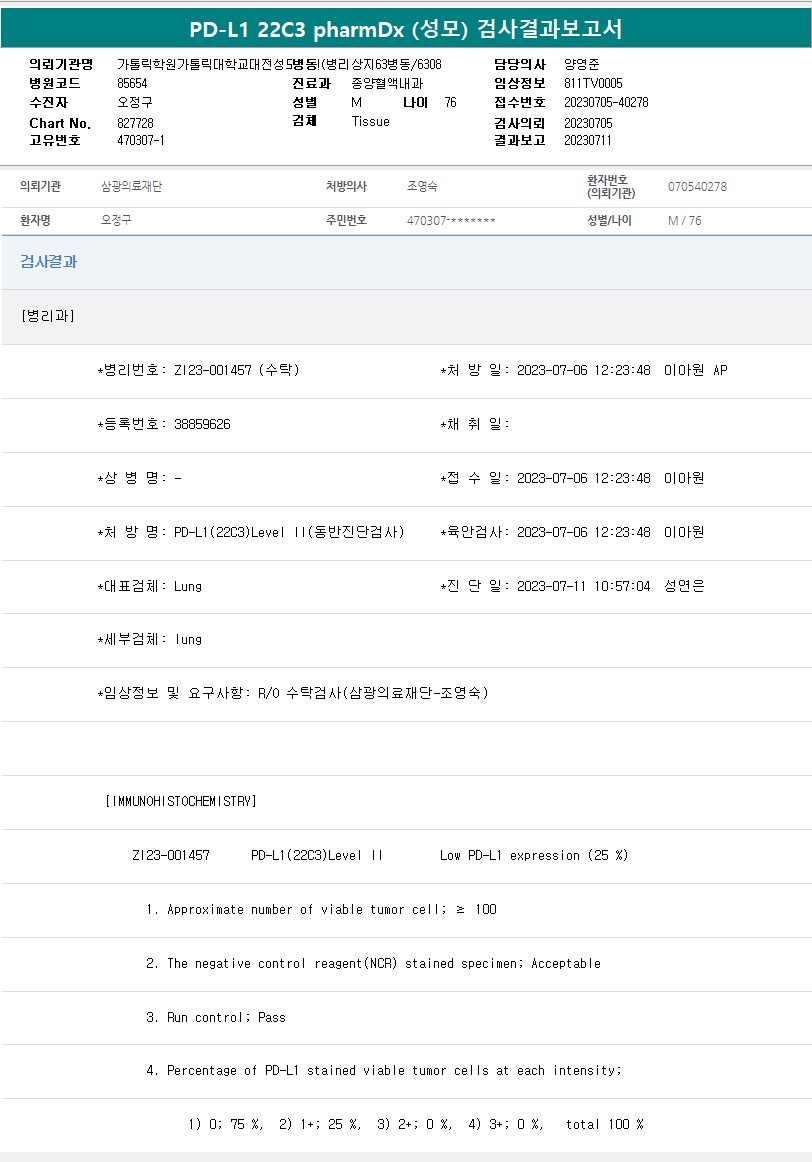
Task: Select representative specimen Lung
Action: click(x=187, y=586)
